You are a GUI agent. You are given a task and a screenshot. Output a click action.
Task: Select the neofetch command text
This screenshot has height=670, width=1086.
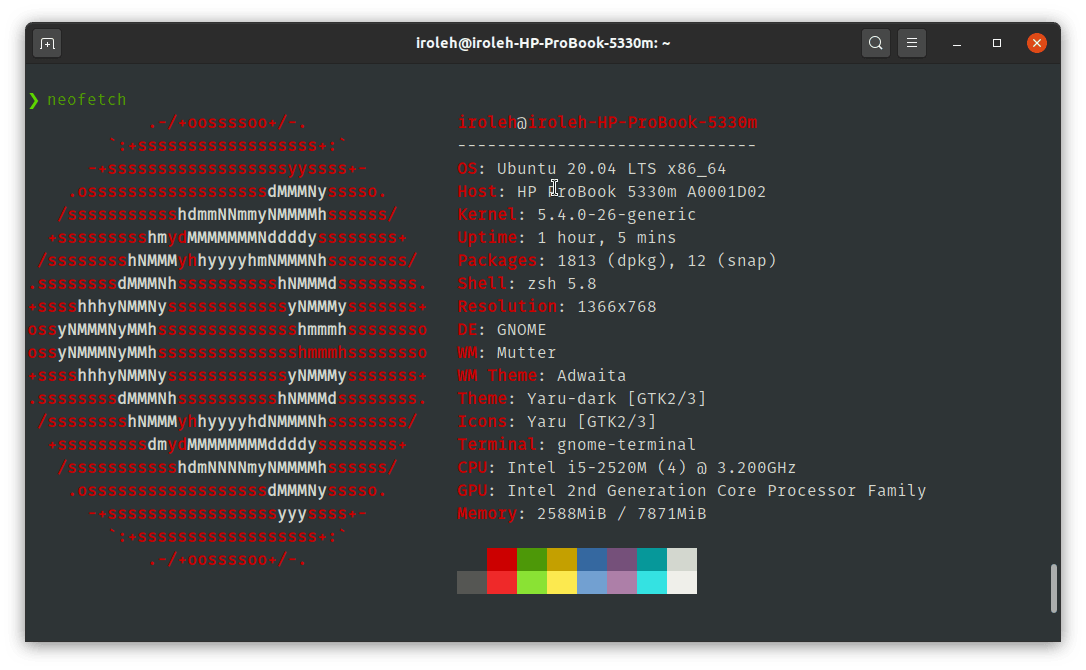(87, 99)
